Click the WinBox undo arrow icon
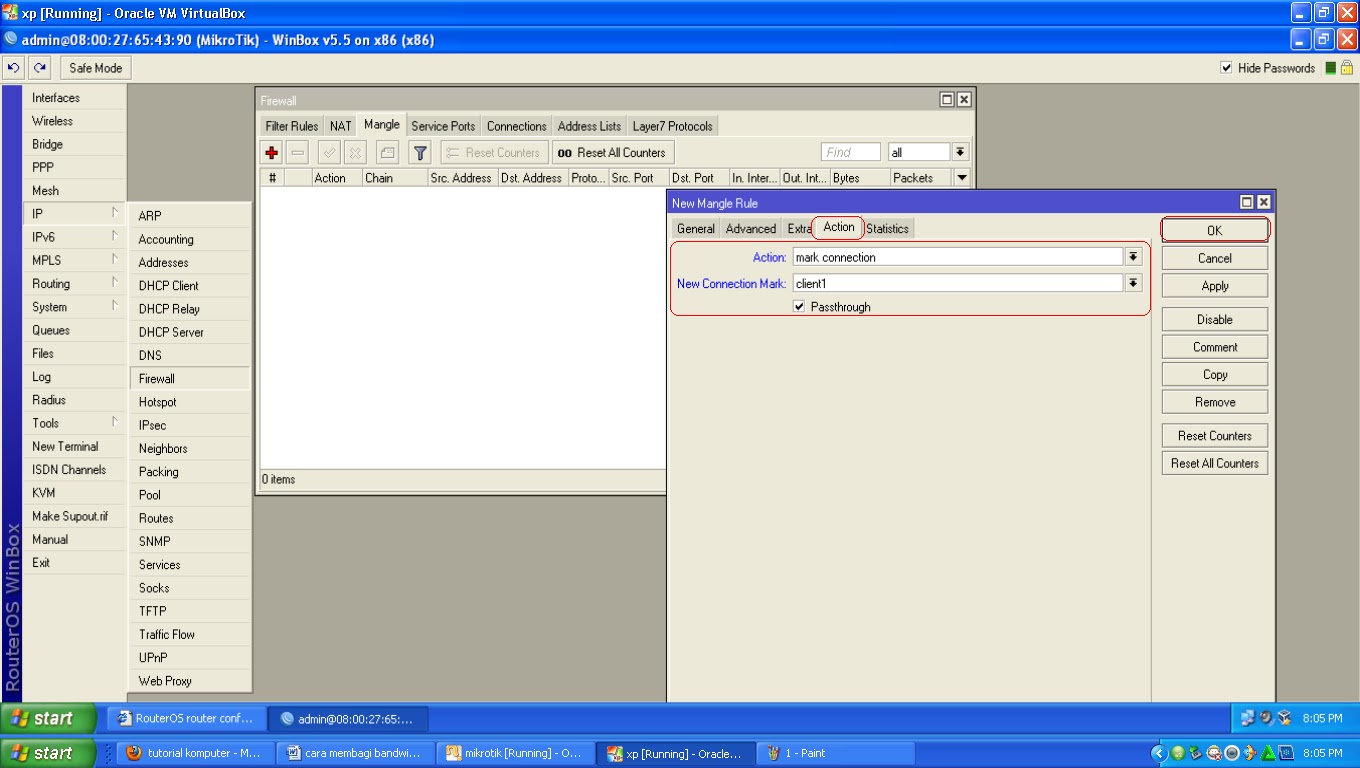Image resolution: width=1360 pixels, height=768 pixels. [x=13, y=68]
